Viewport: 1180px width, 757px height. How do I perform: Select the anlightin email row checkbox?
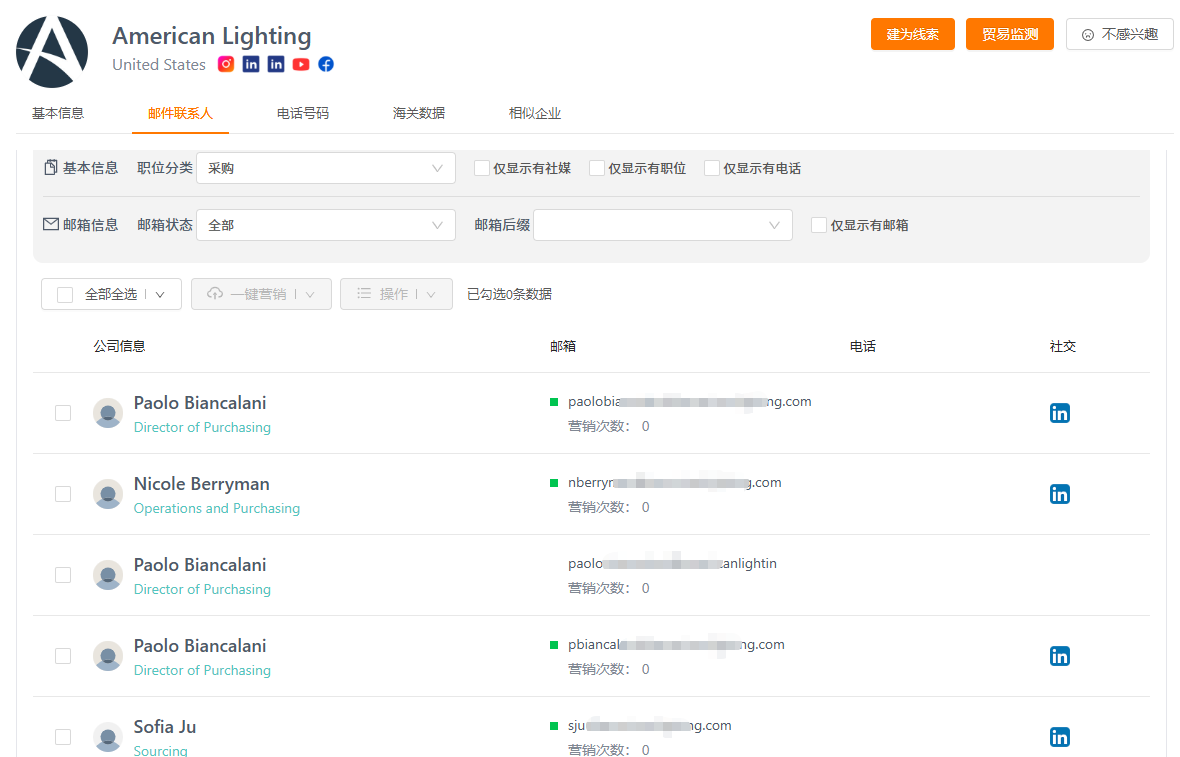[63, 575]
